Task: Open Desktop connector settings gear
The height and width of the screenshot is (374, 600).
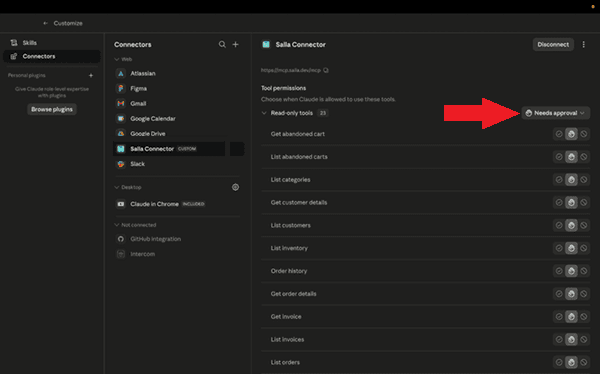Action: [235, 187]
